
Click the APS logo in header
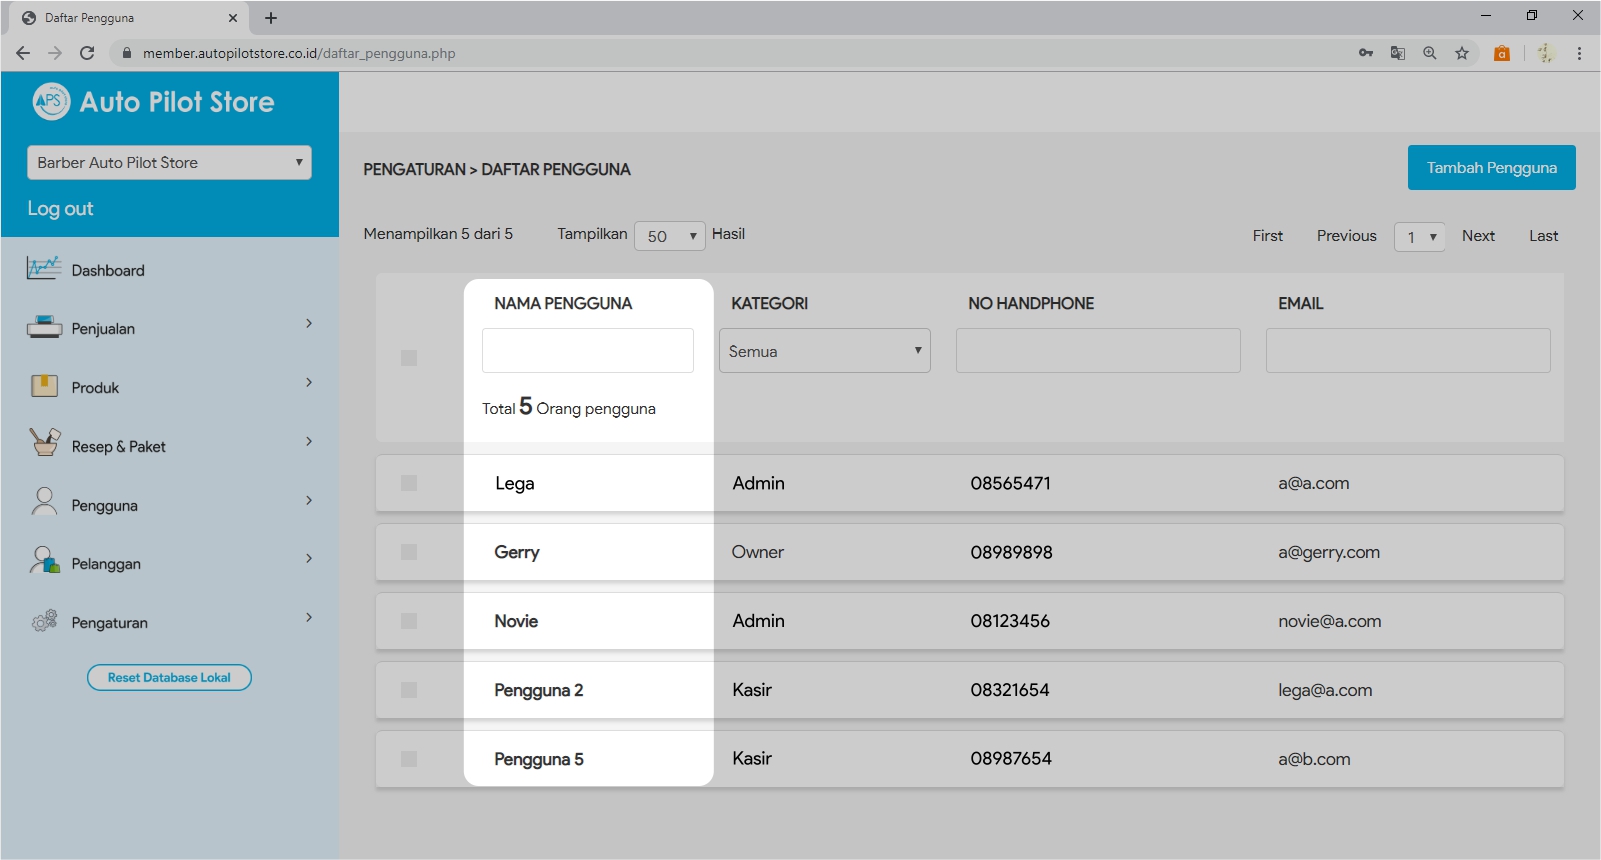[51, 101]
